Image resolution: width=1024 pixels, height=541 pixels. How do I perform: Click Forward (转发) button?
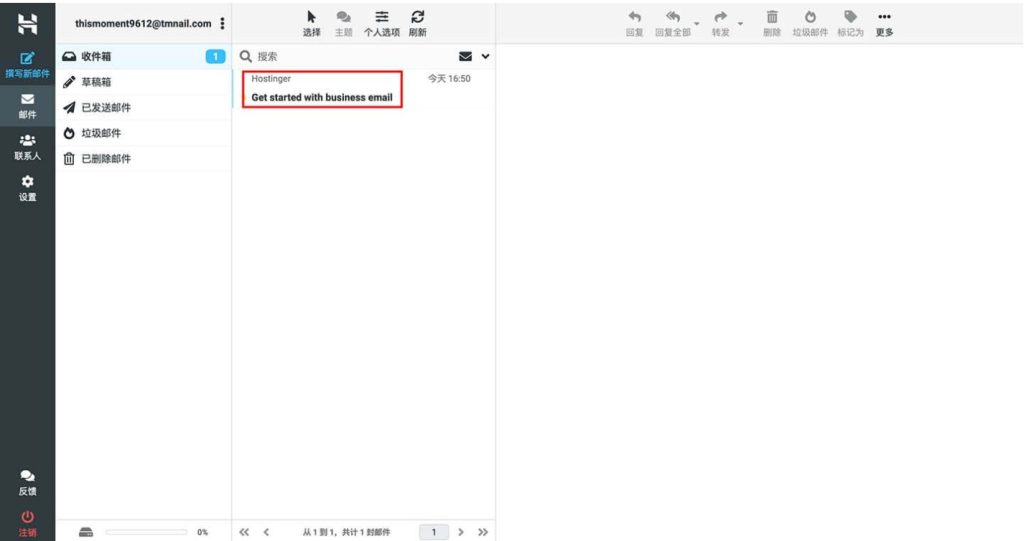pyautogui.click(x=720, y=24)
